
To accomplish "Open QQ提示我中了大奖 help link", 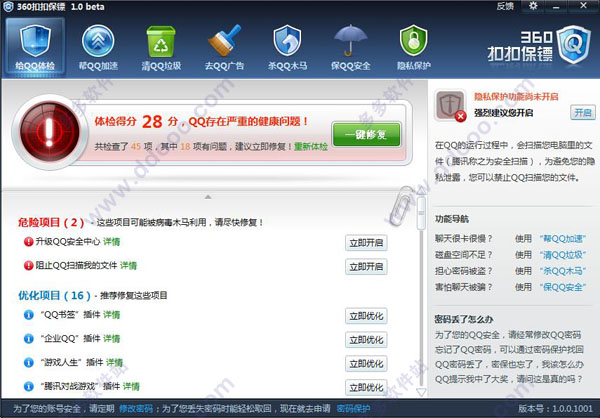I will pos(509,379).
